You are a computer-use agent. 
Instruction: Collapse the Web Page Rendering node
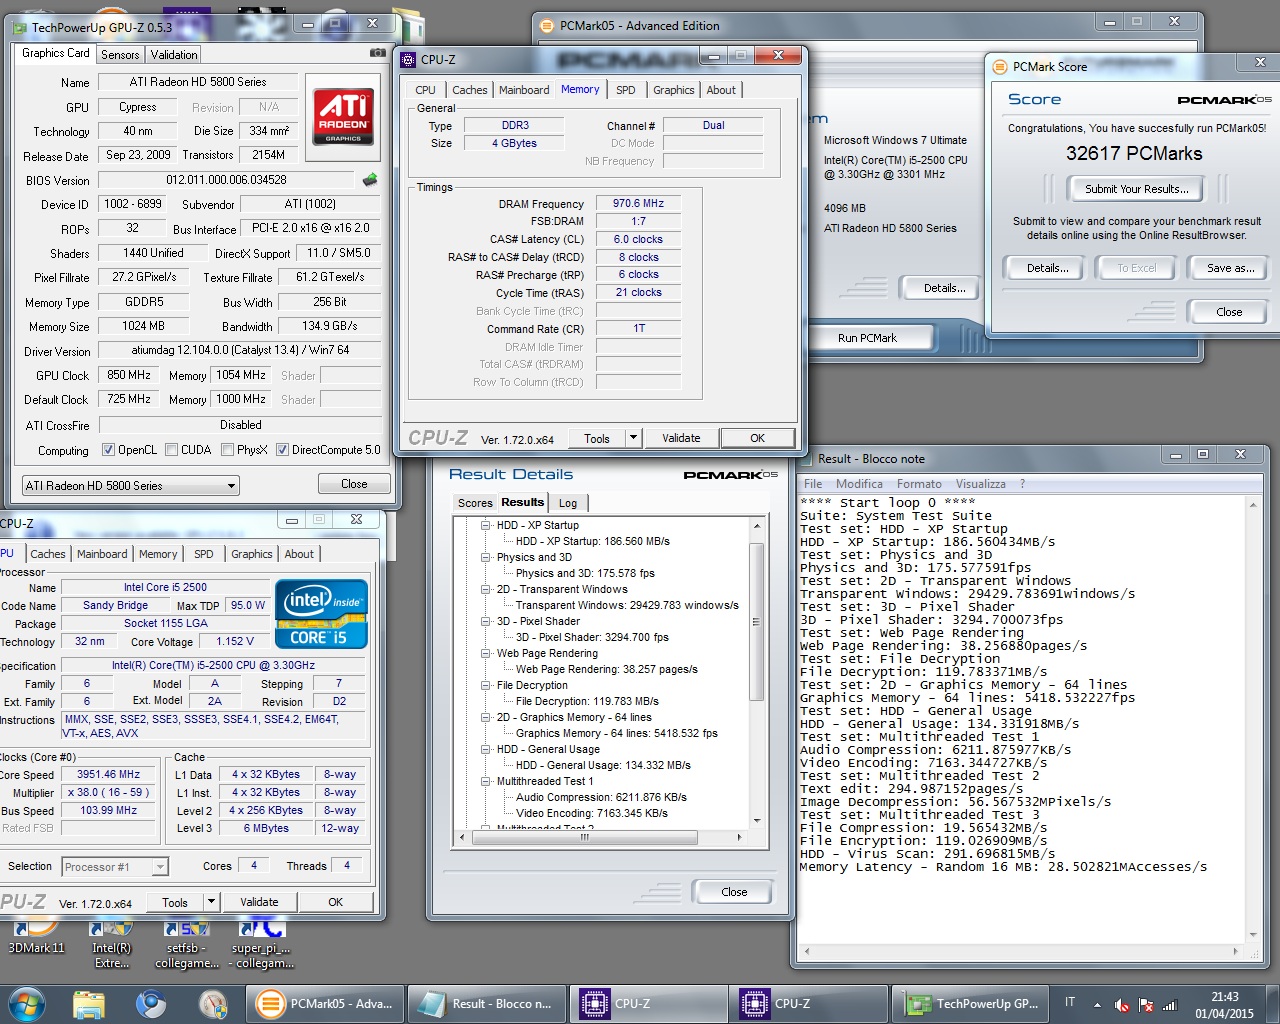pos(486,653)
